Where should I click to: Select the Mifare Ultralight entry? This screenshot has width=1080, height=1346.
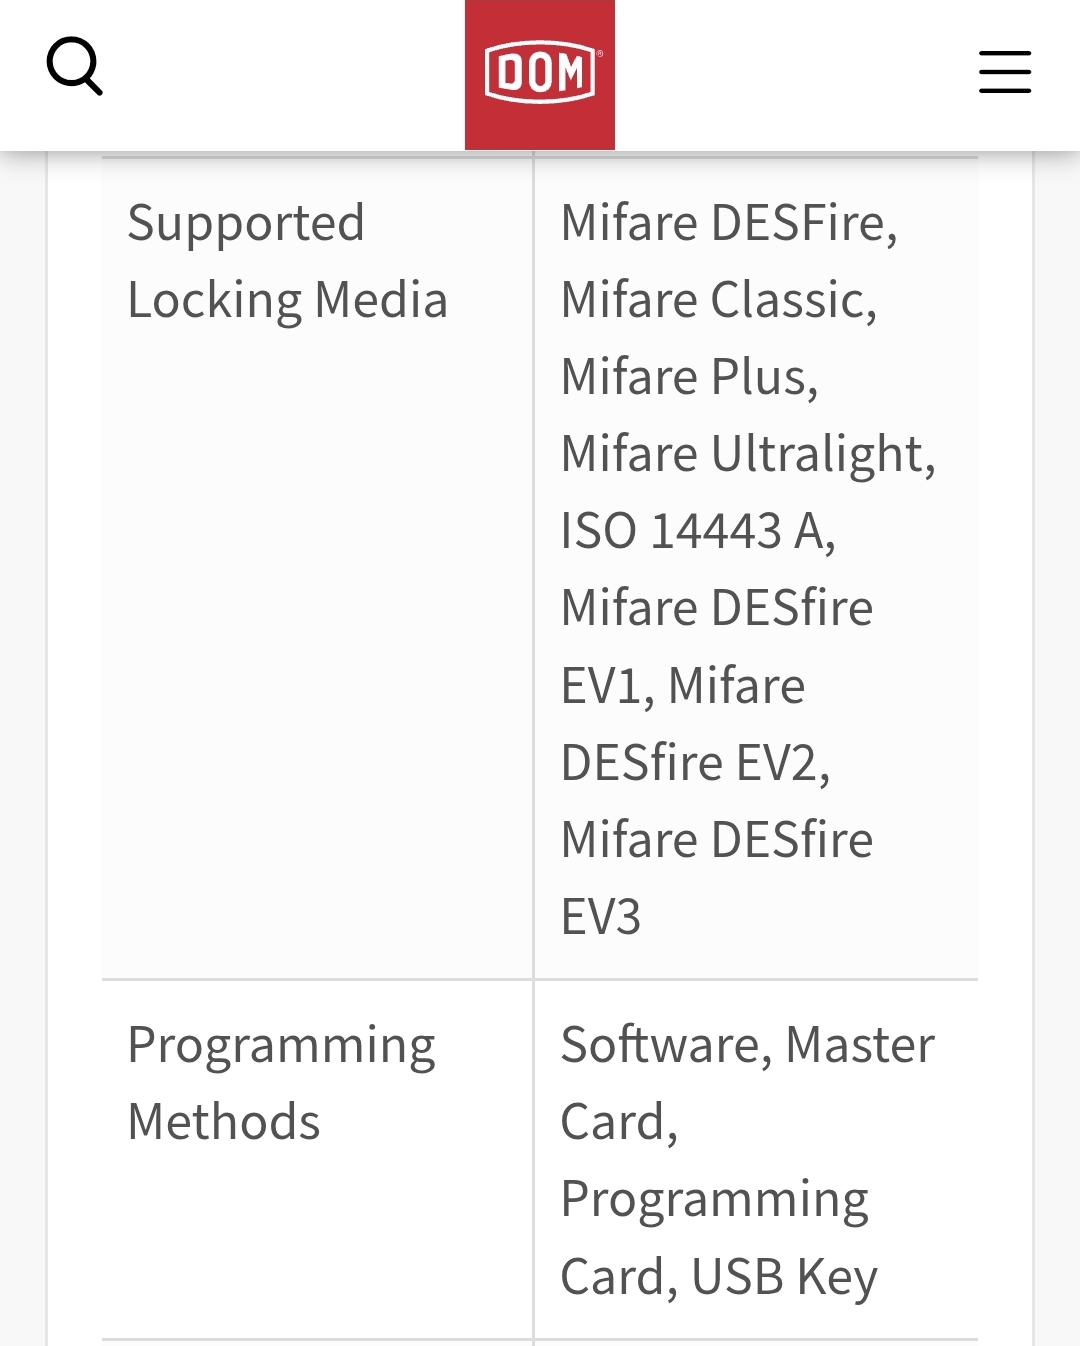click(x=747, y=454)
